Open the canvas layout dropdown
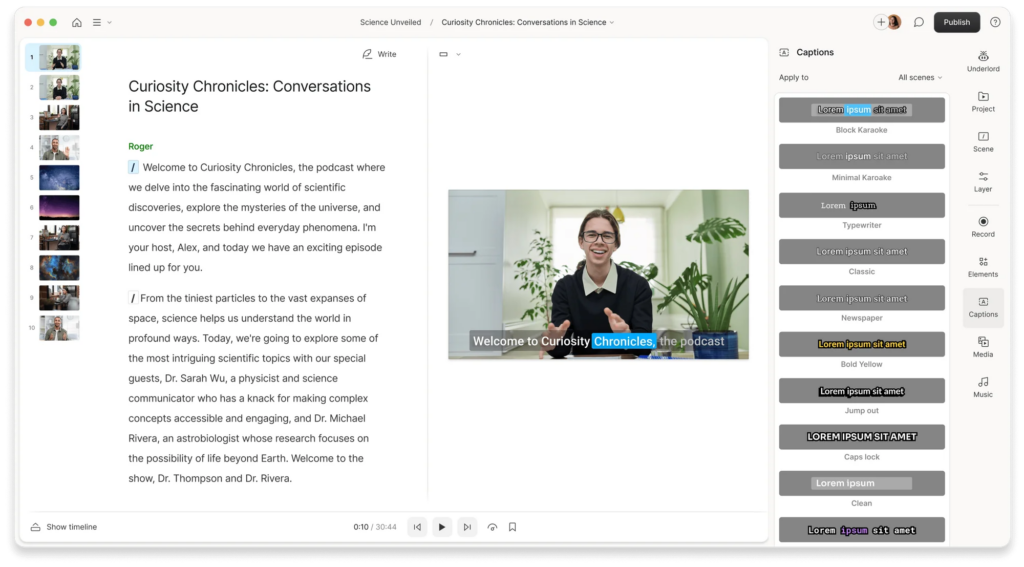 click(450, 54)
